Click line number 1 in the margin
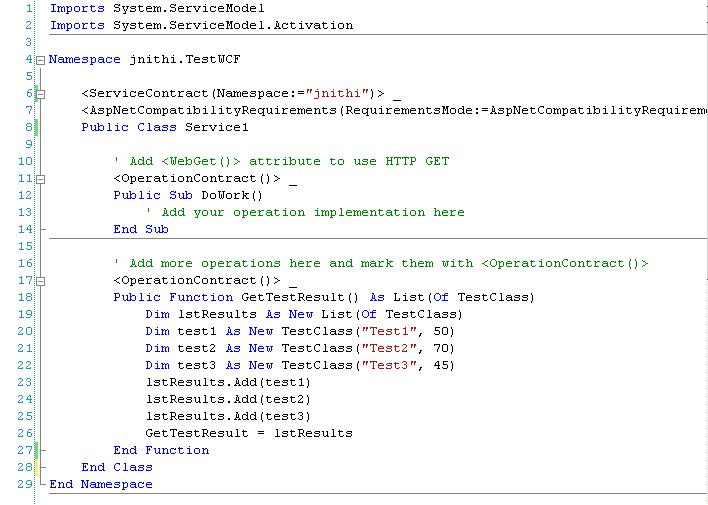The image size is (708, 505). tap(29, 8)
